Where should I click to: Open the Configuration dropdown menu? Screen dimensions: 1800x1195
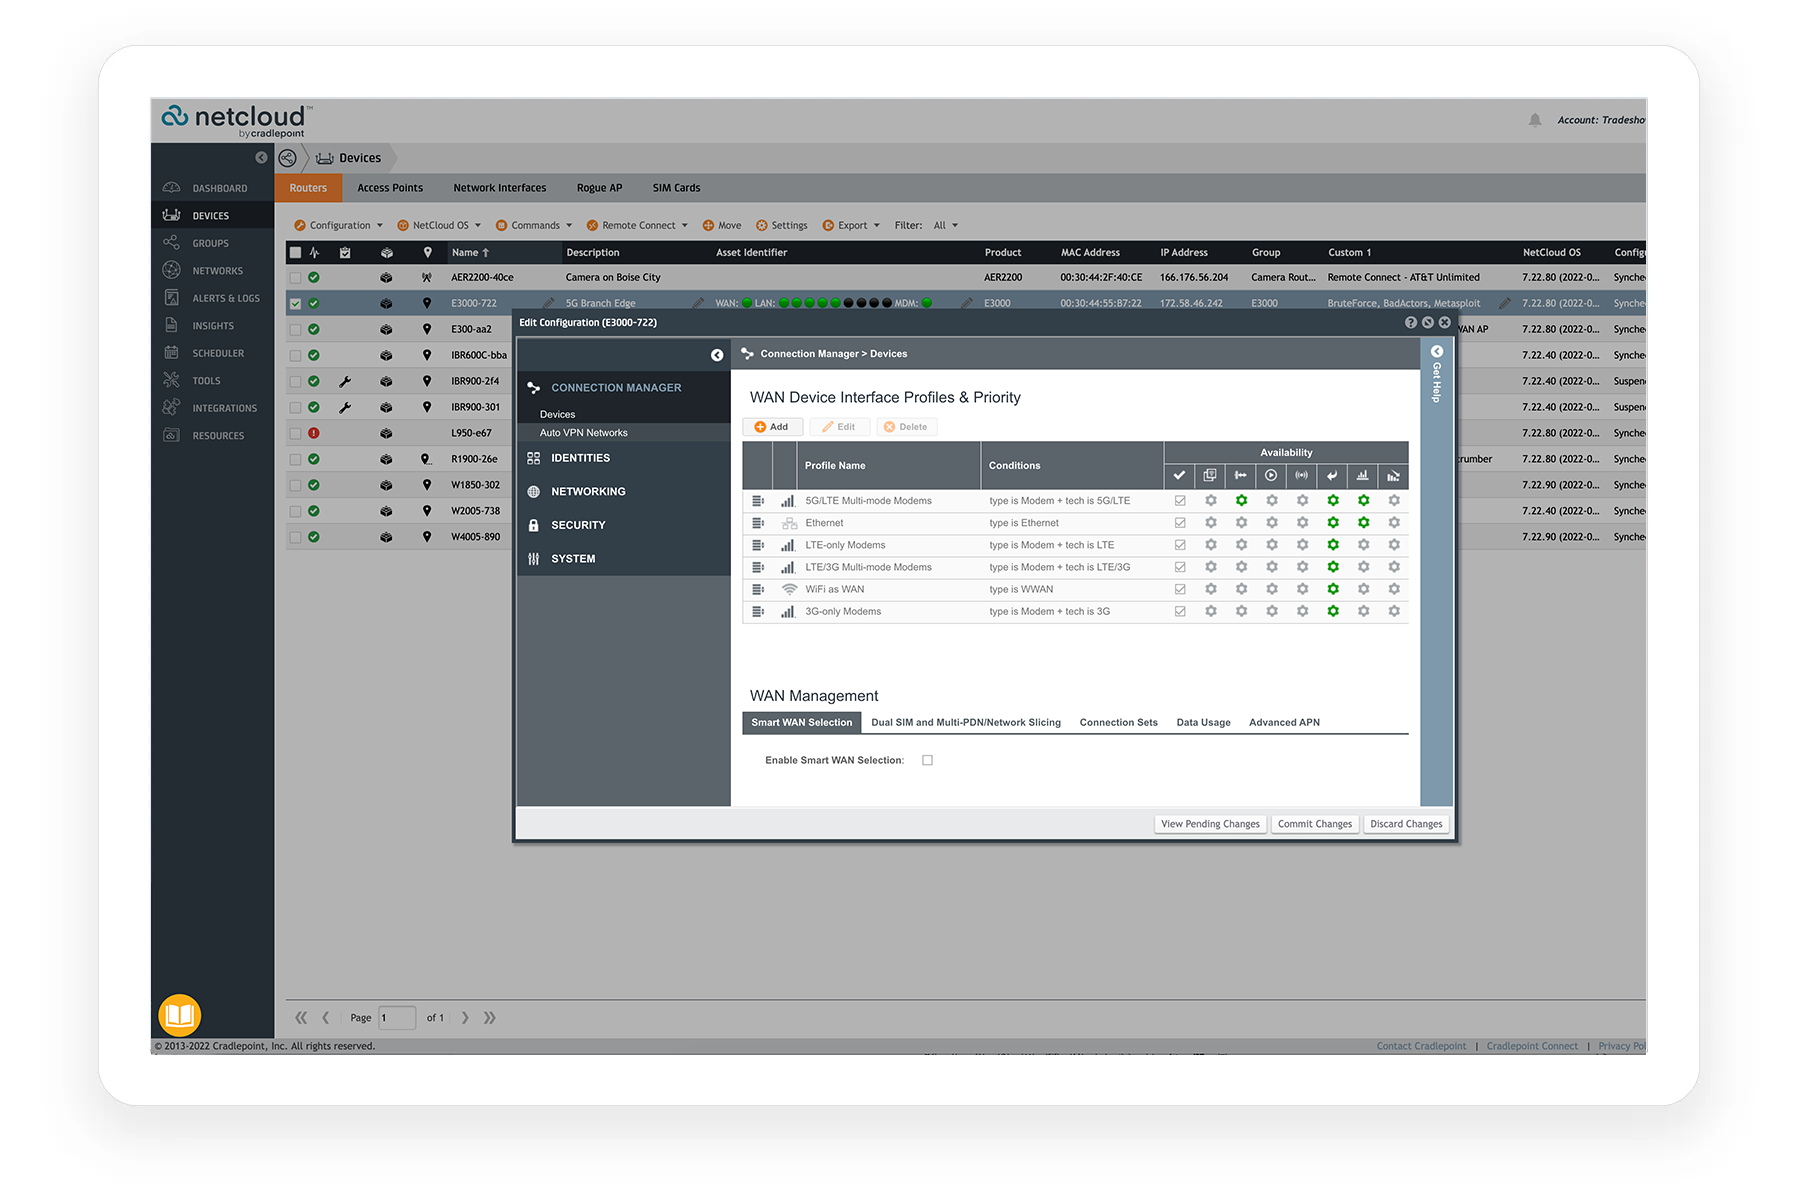point(338,225)
